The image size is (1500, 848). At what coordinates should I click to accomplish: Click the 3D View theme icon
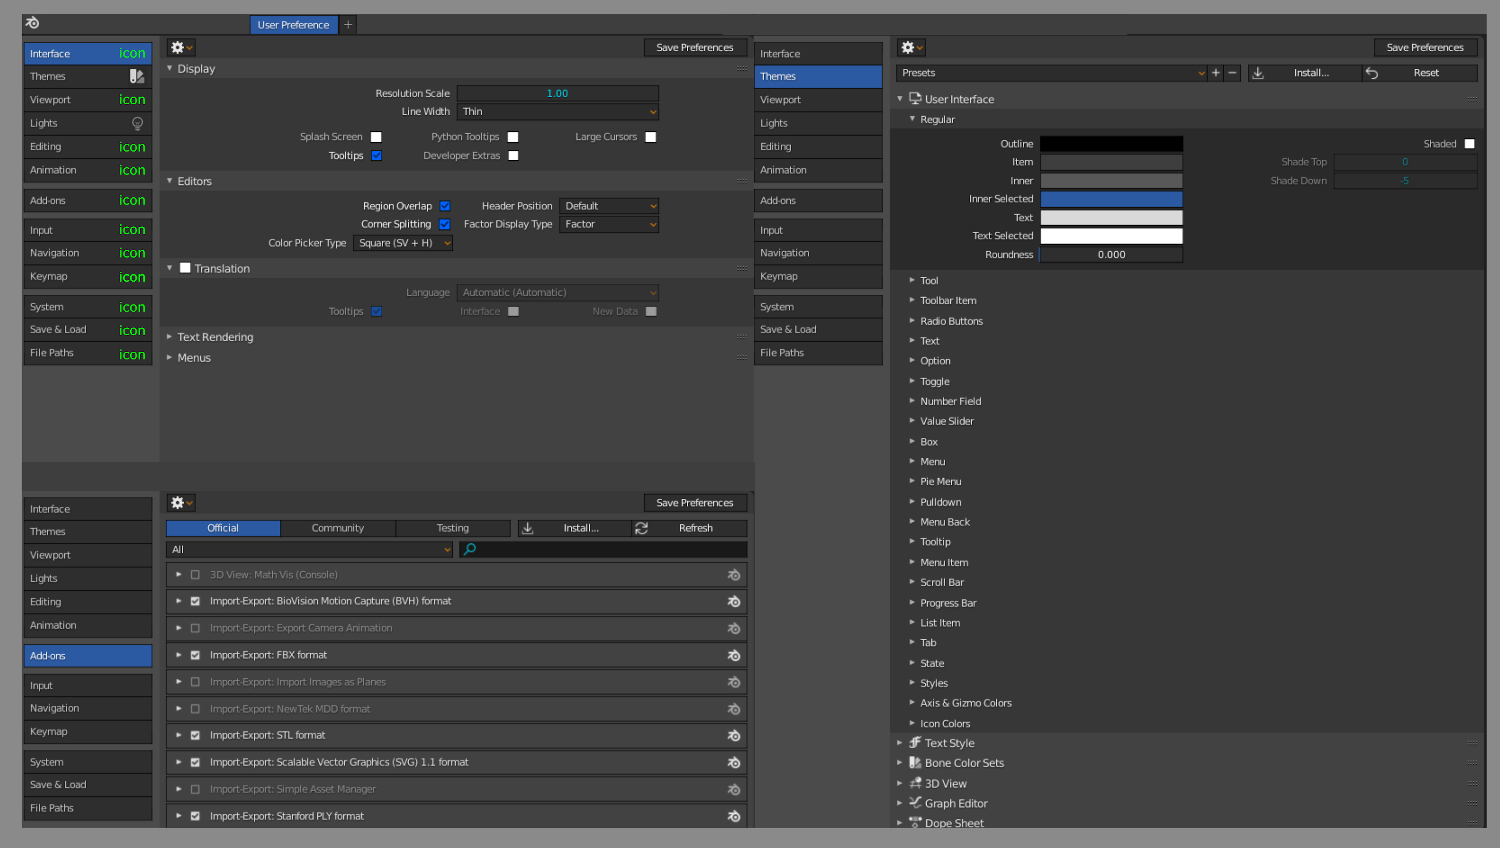pyautogui.click(x=915, y=783)
